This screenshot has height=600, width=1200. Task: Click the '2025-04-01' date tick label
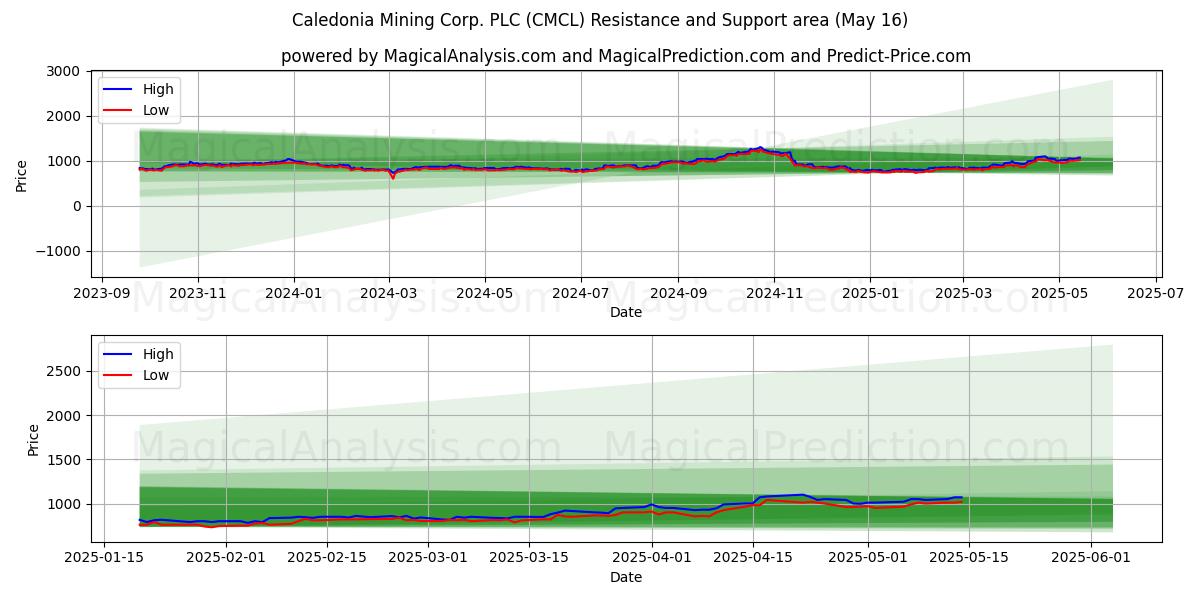[x=652, y=560]
